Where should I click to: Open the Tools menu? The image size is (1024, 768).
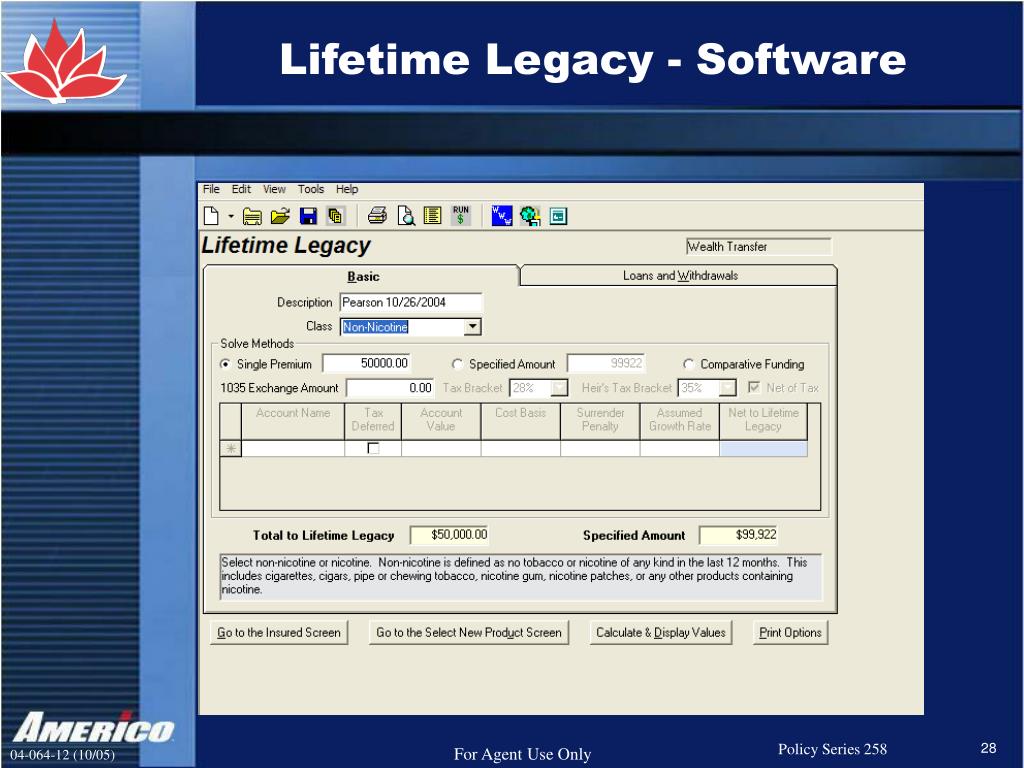click(x=311, y=189)
